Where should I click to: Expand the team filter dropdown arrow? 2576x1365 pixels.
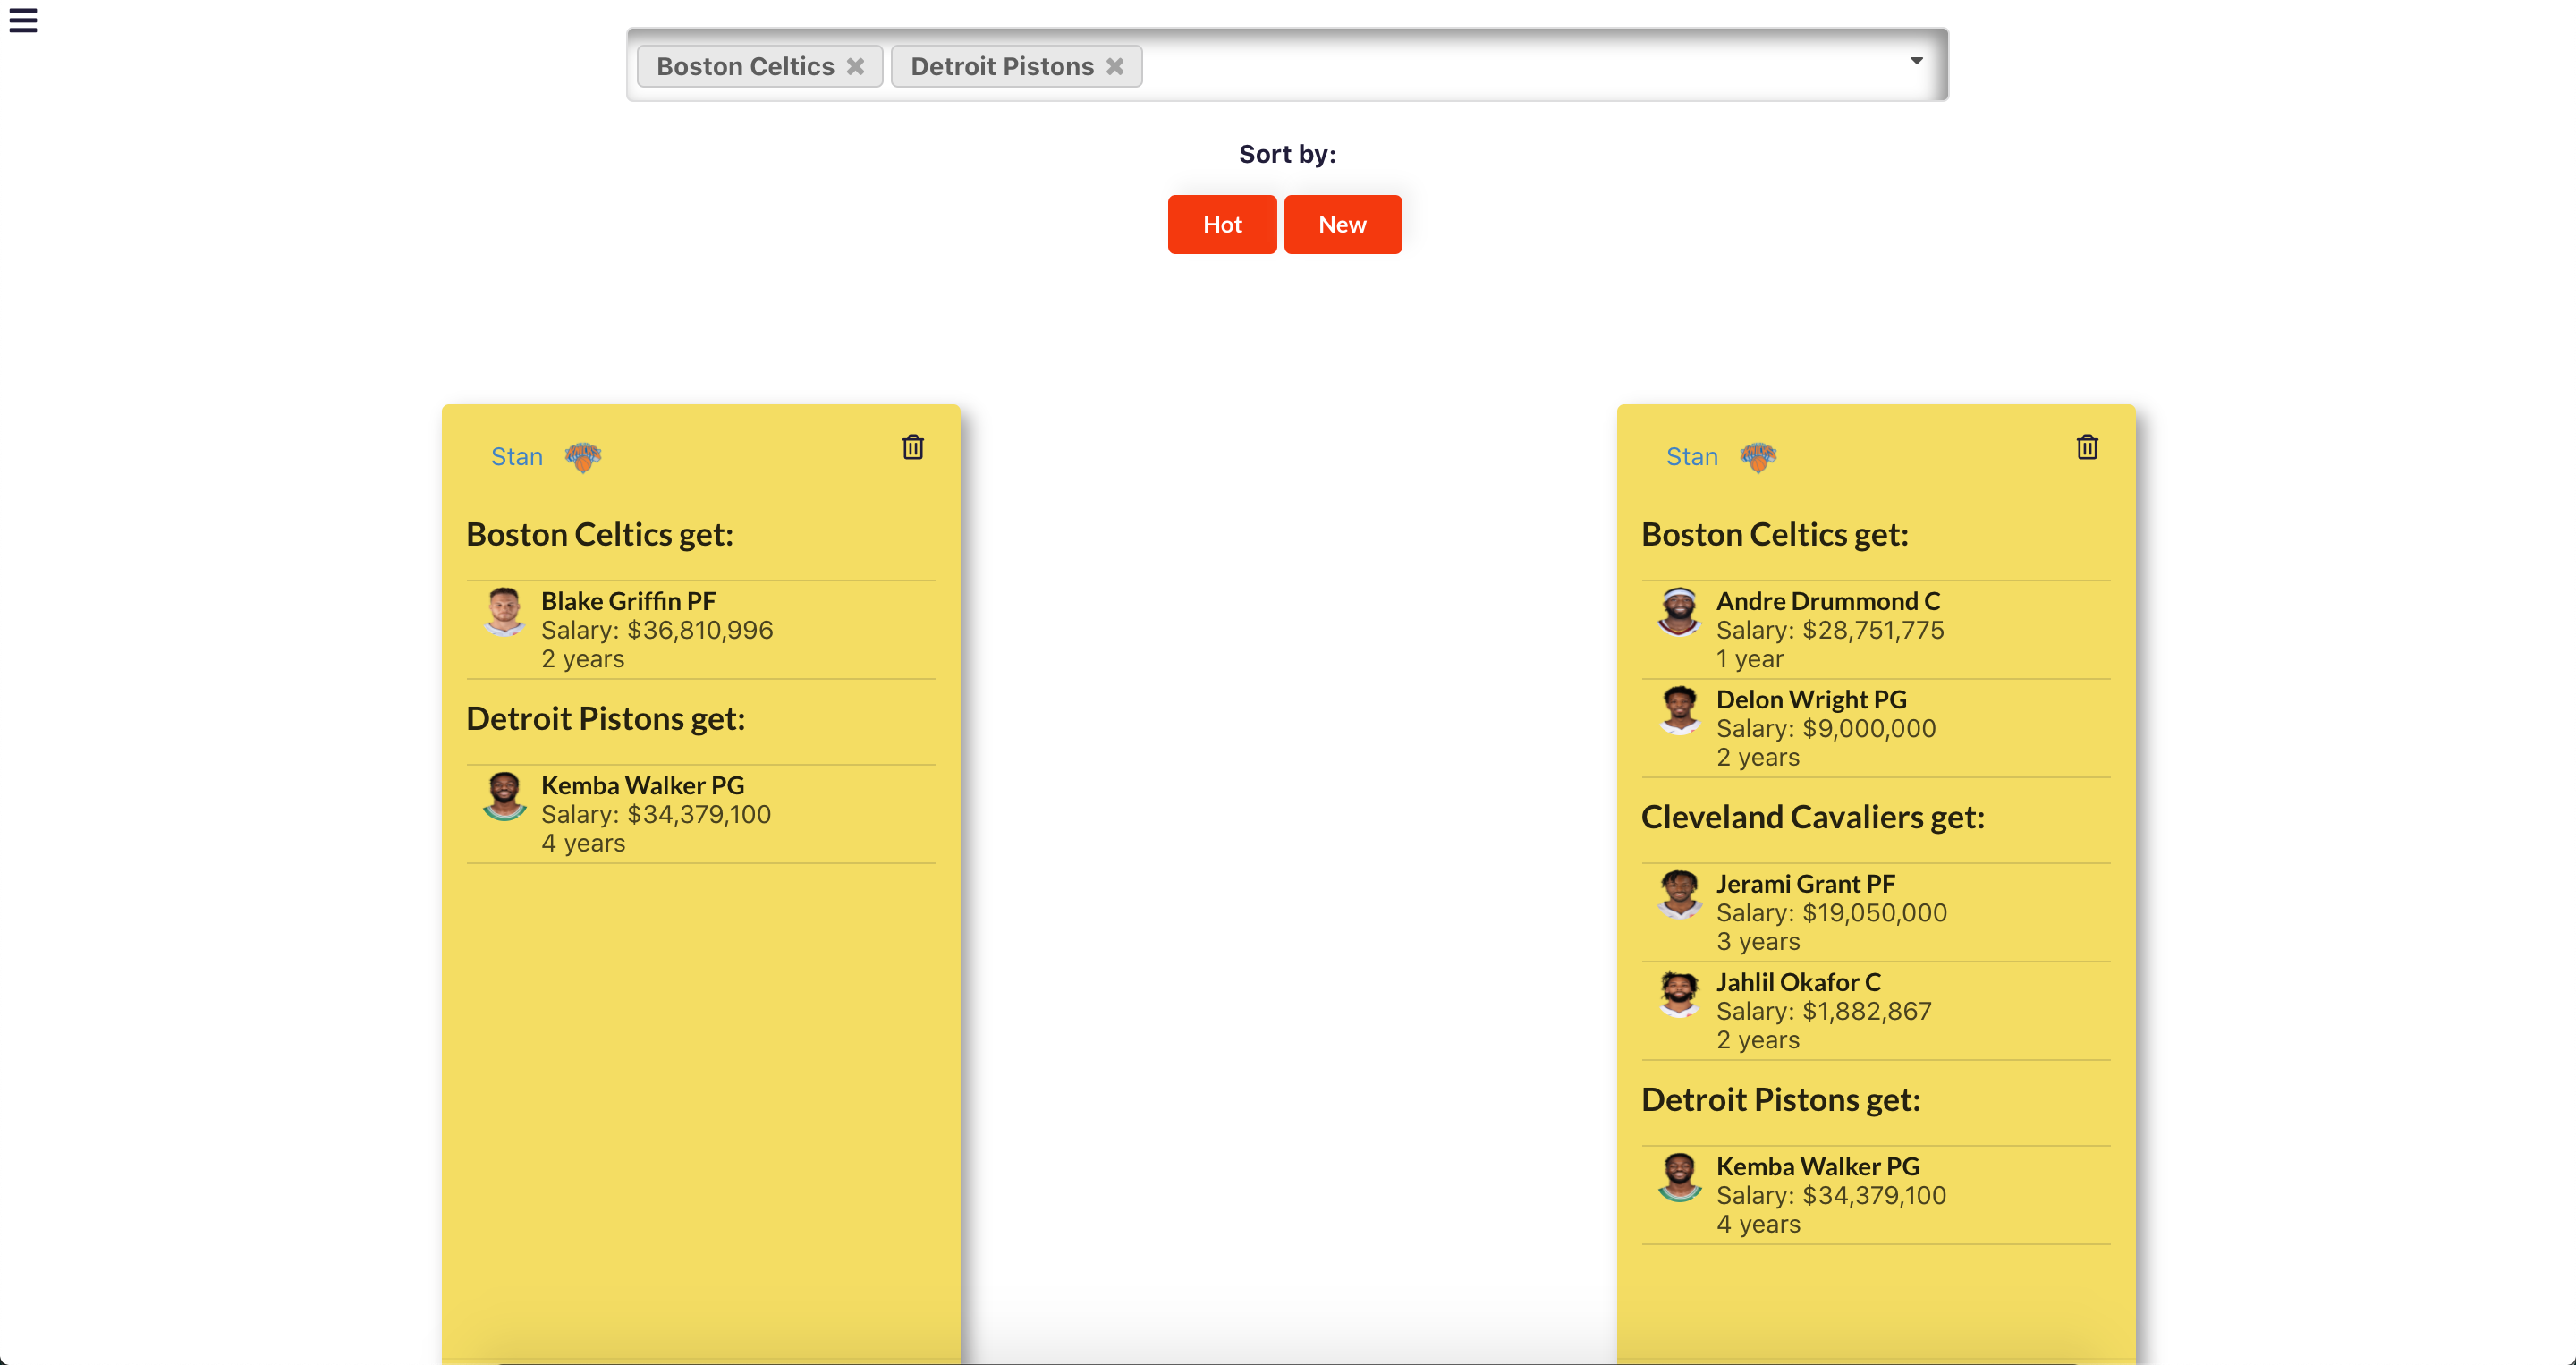point(1916,61)
